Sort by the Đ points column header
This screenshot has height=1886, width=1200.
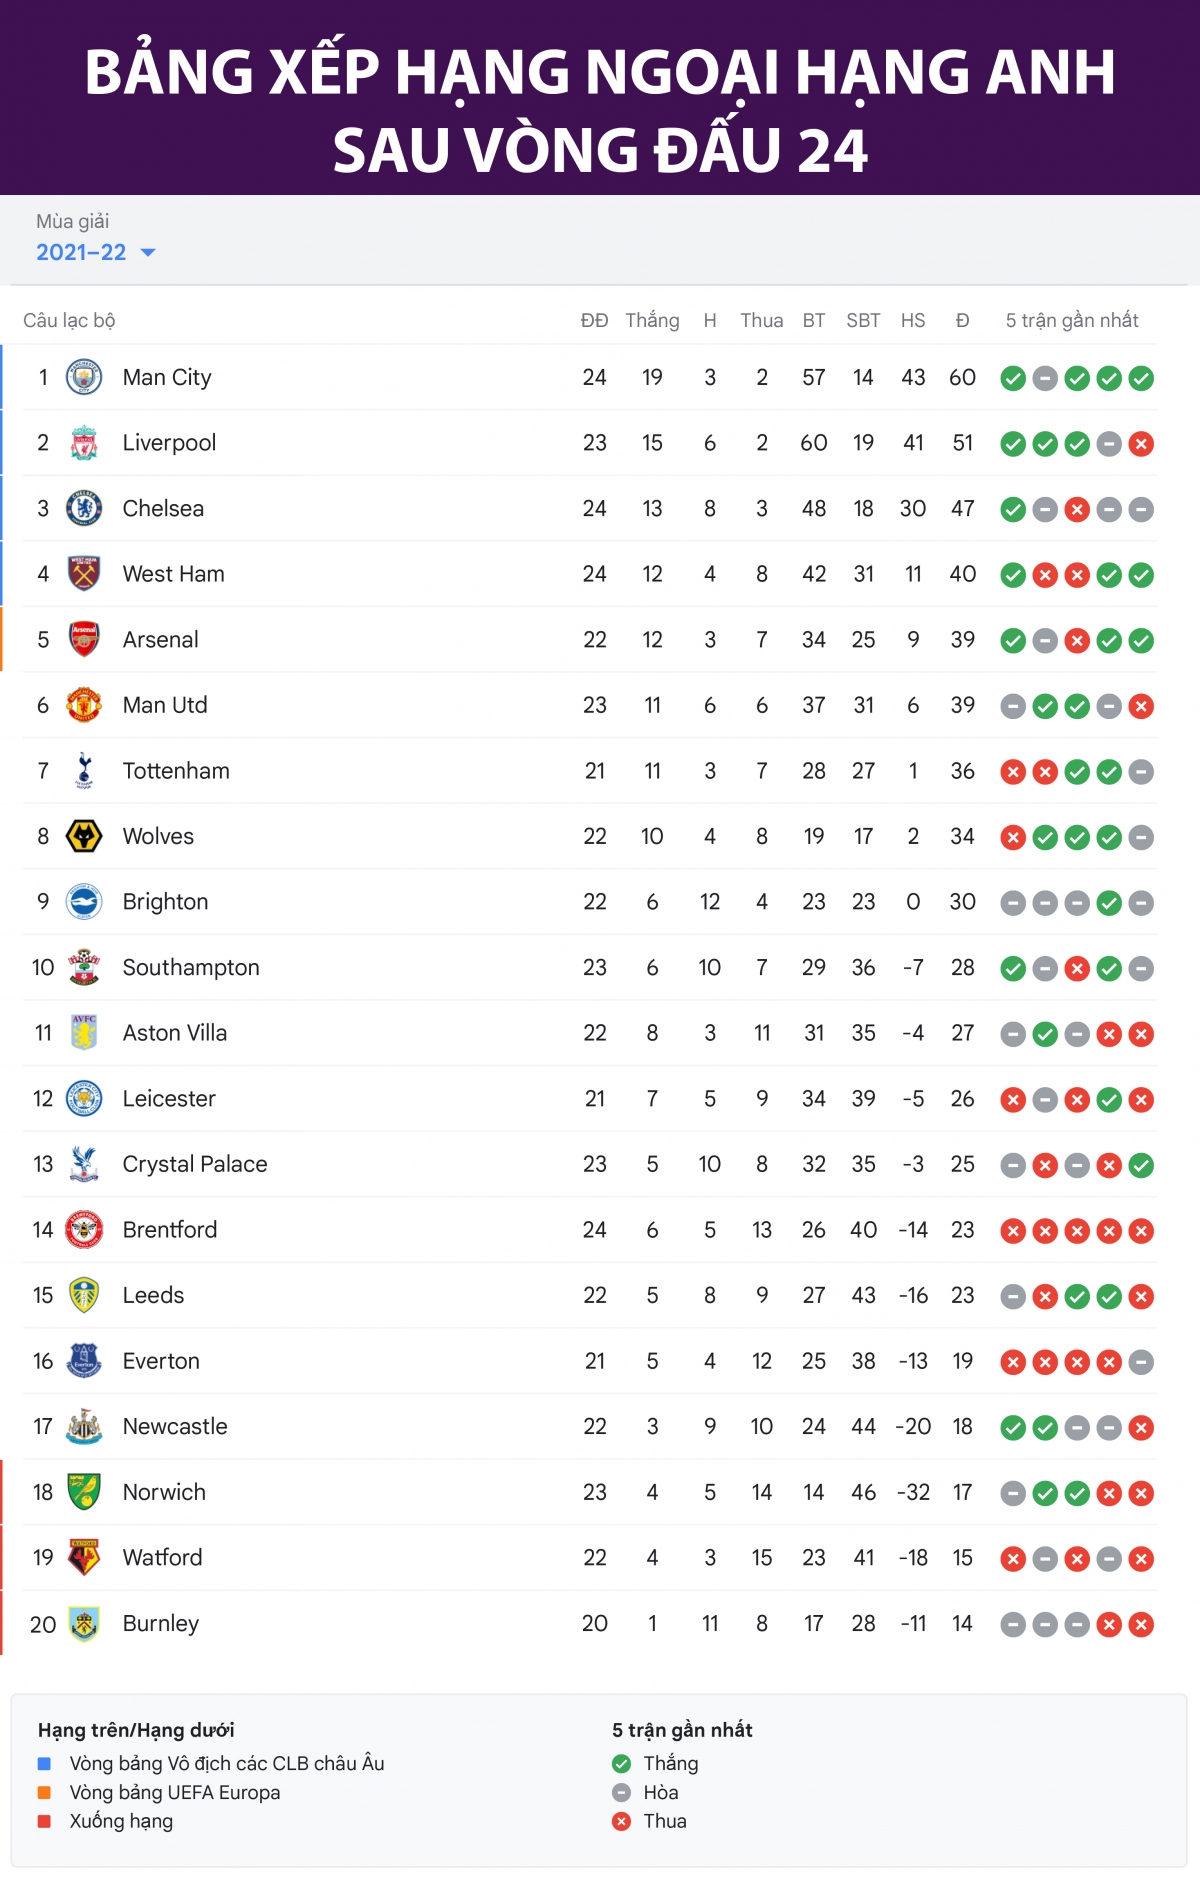coord(962,320)
